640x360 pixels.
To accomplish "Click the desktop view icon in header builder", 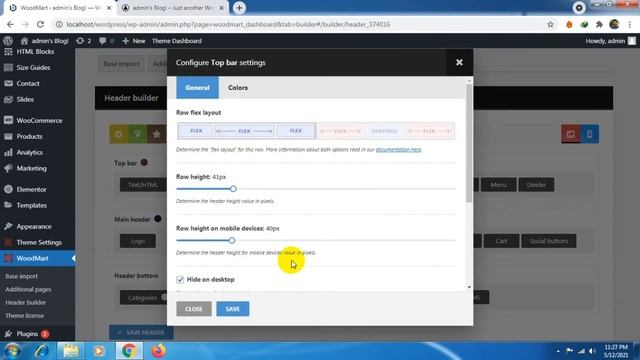I will [x=571, y=134].
